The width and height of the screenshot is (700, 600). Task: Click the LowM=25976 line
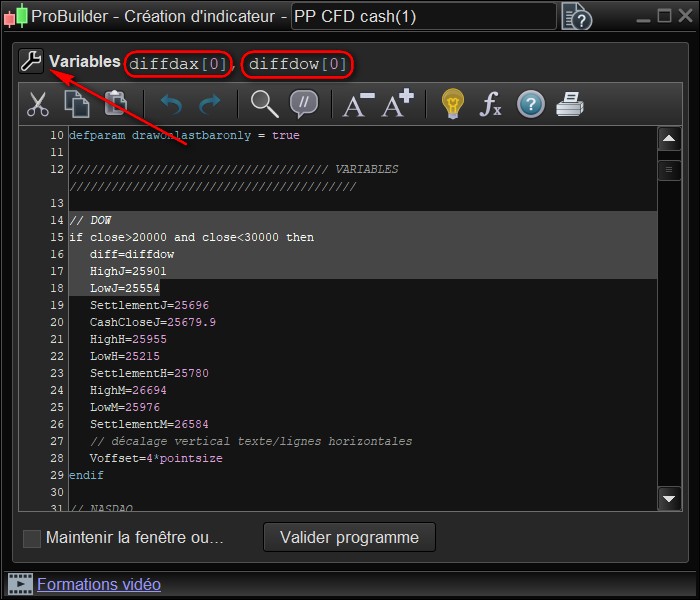point(125,407)
